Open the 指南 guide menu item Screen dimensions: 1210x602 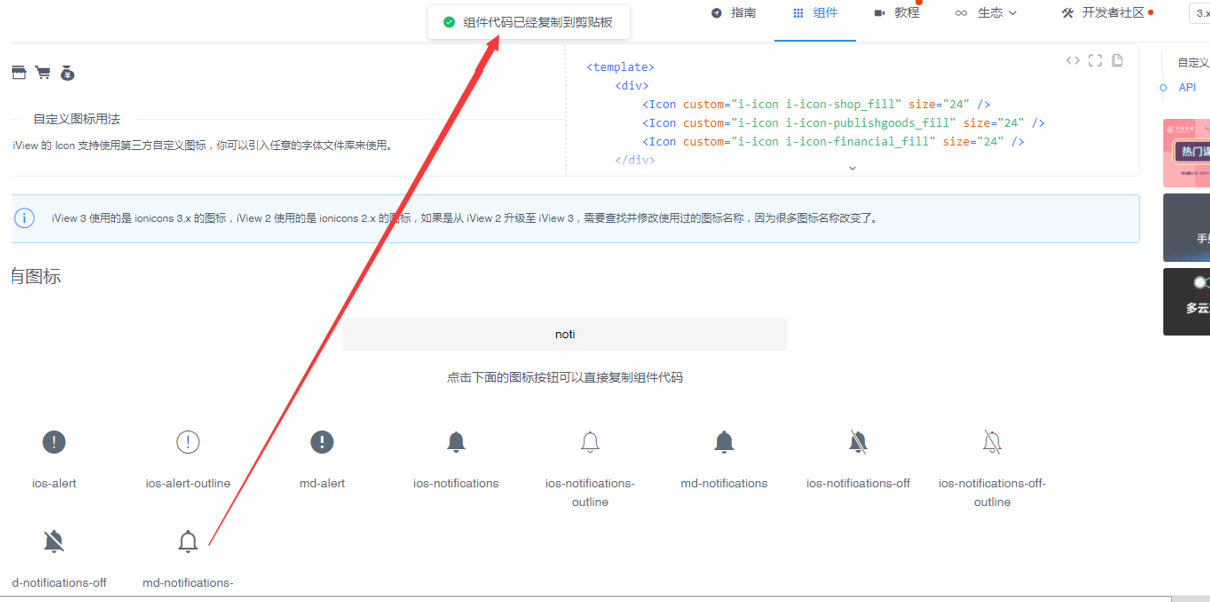733,13
